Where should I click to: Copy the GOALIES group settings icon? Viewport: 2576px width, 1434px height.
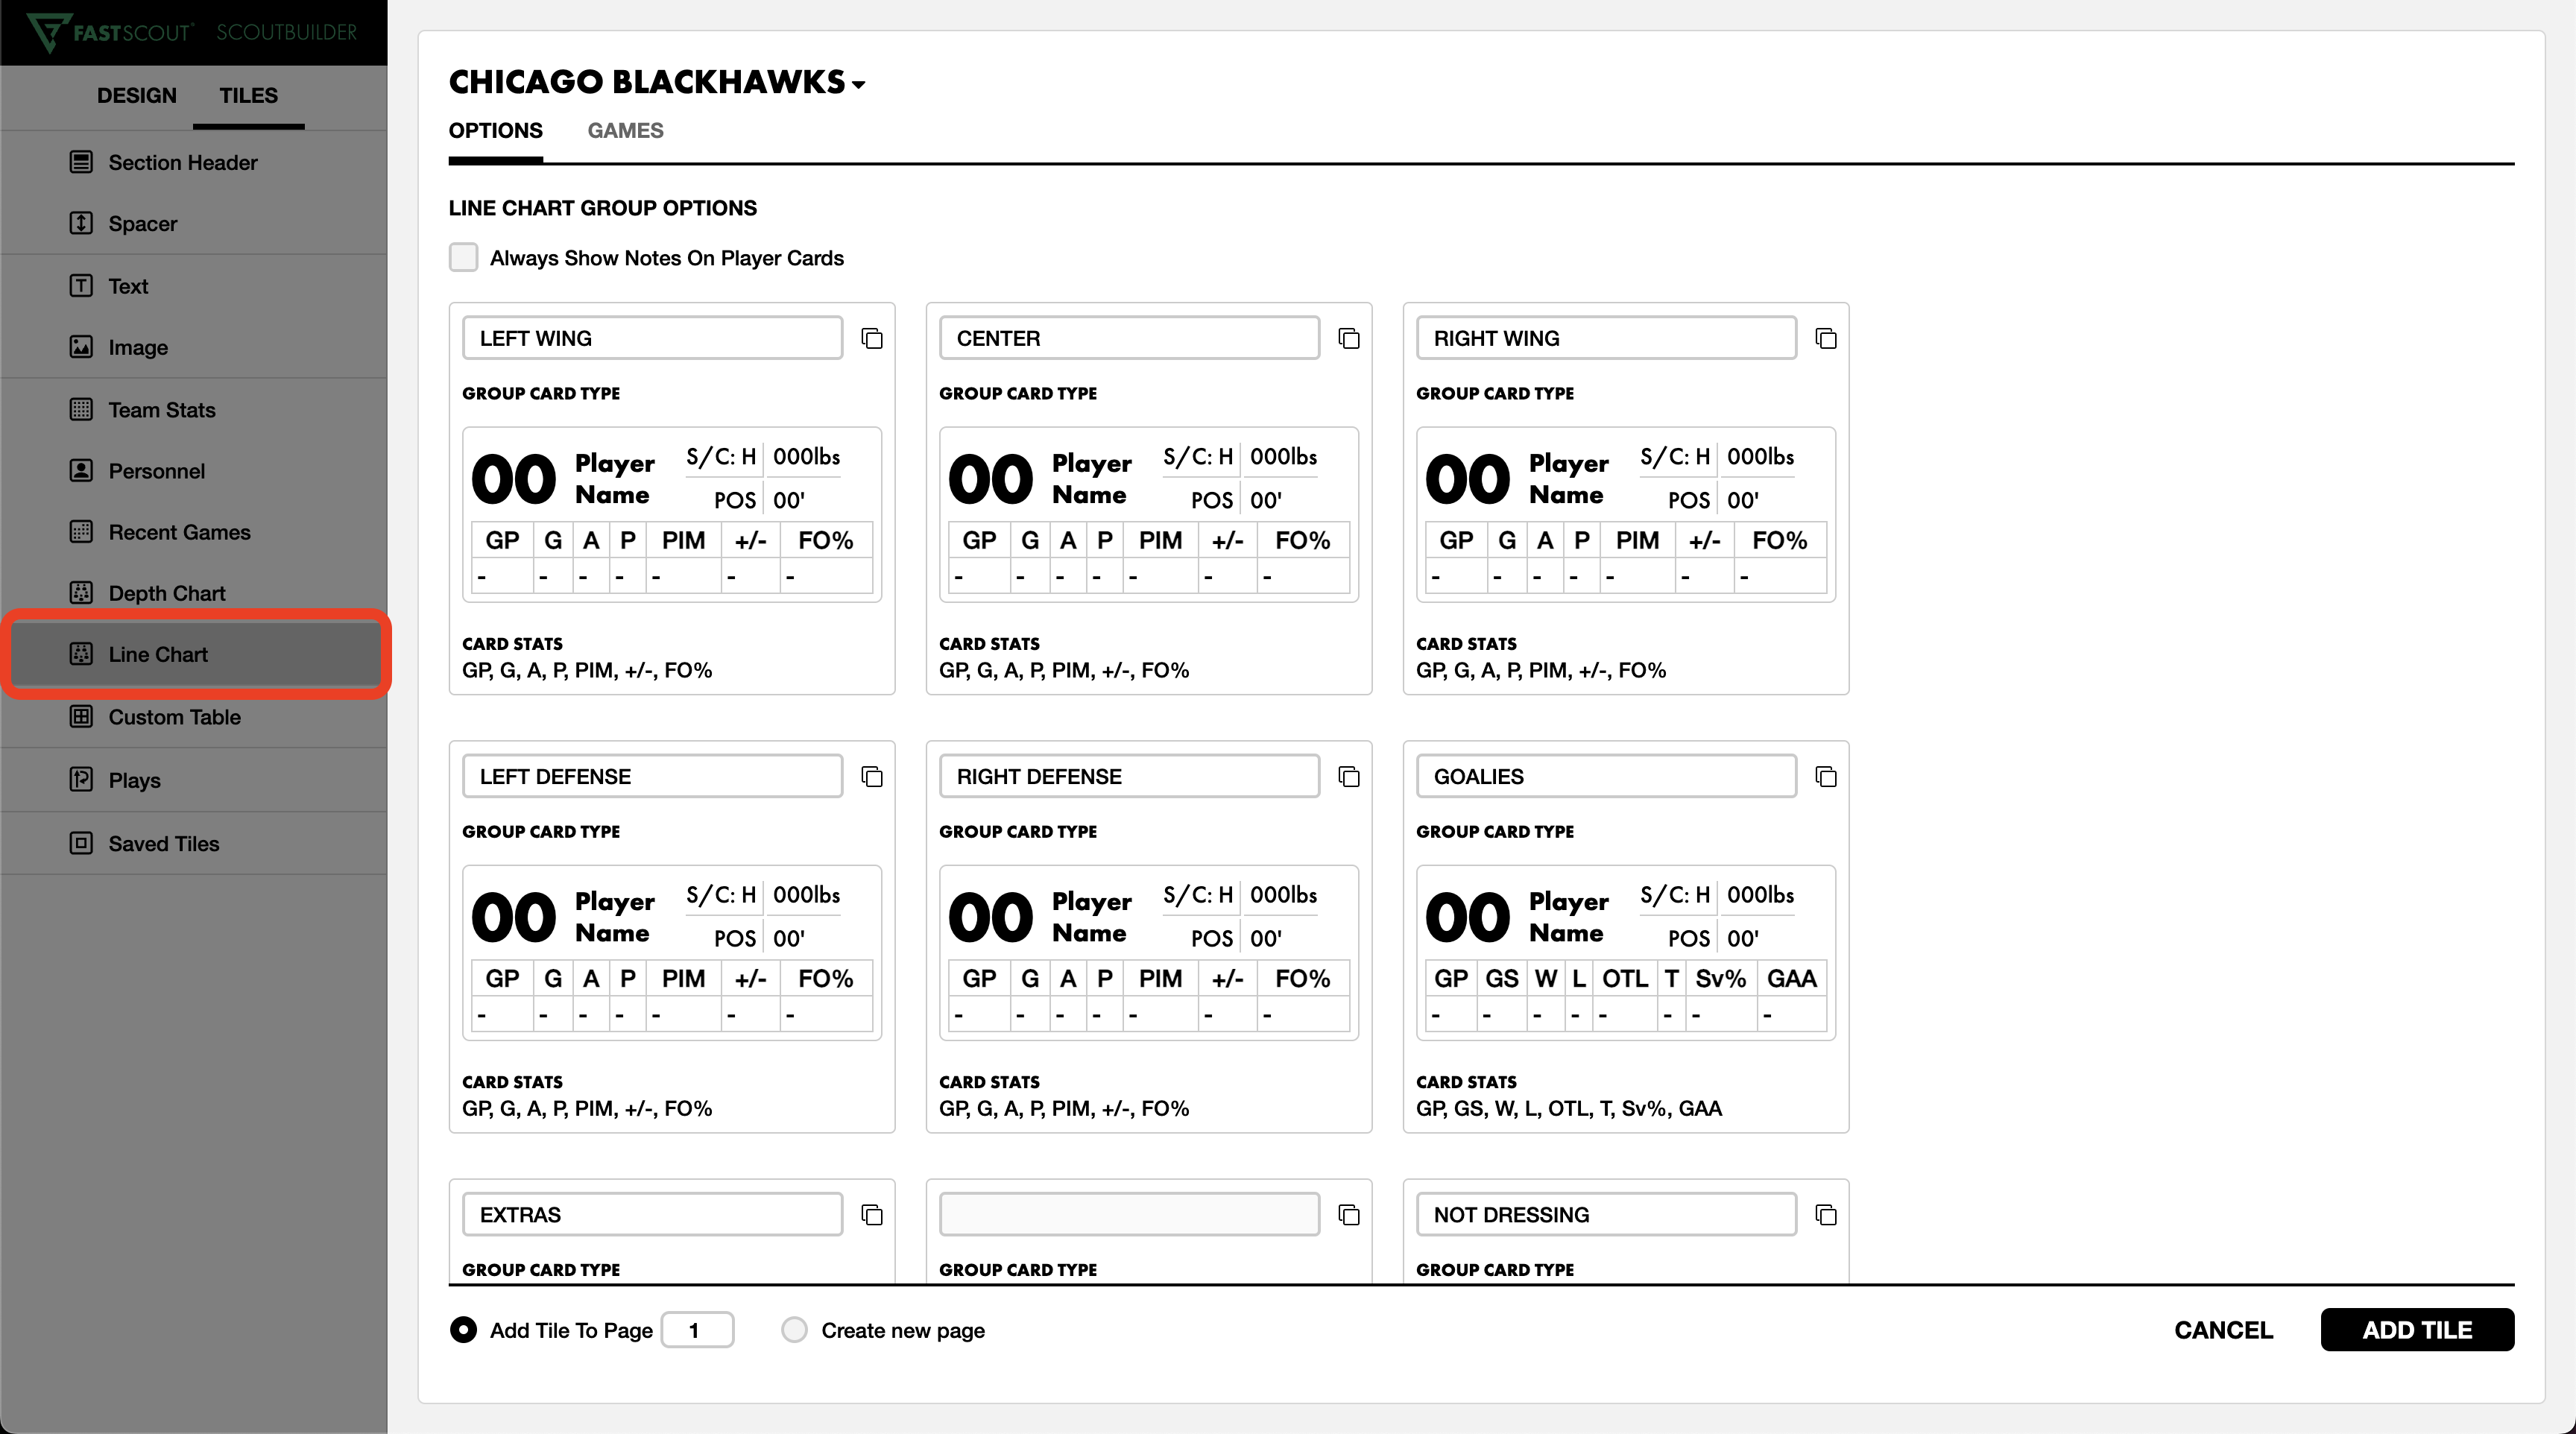(x=1826, y=777)
